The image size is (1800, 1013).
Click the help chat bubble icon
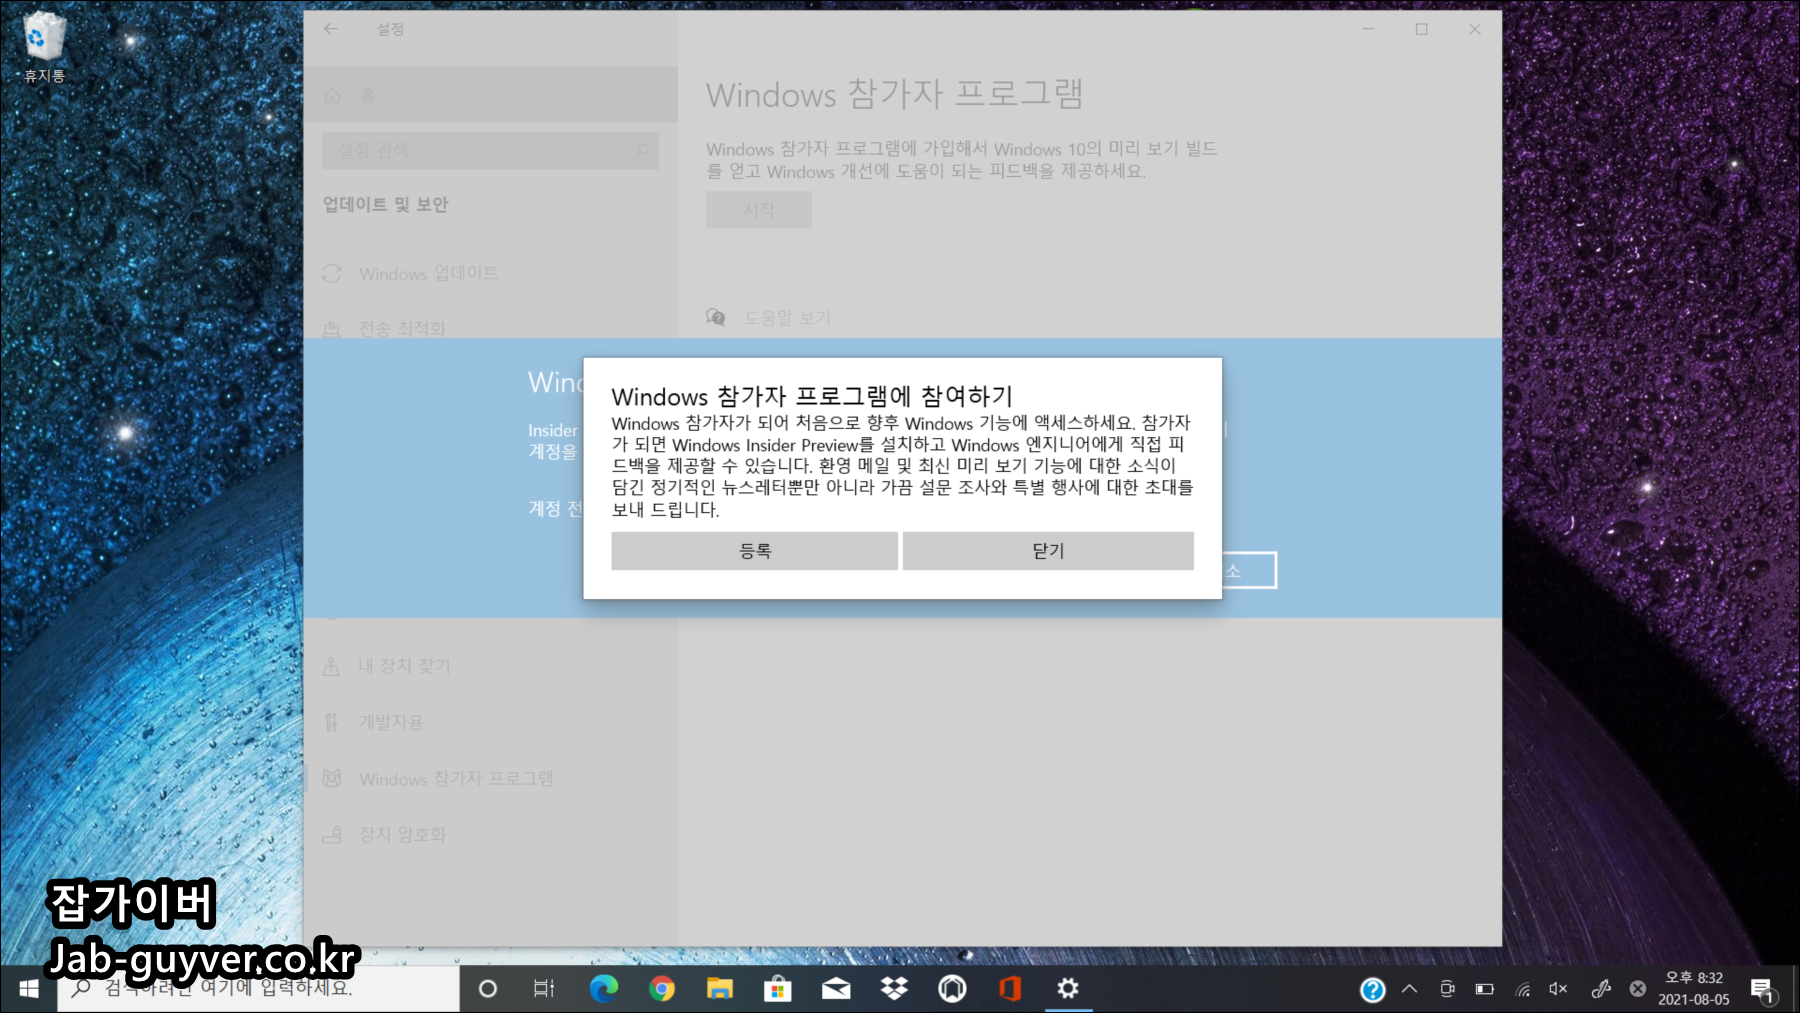click(715, 317)
